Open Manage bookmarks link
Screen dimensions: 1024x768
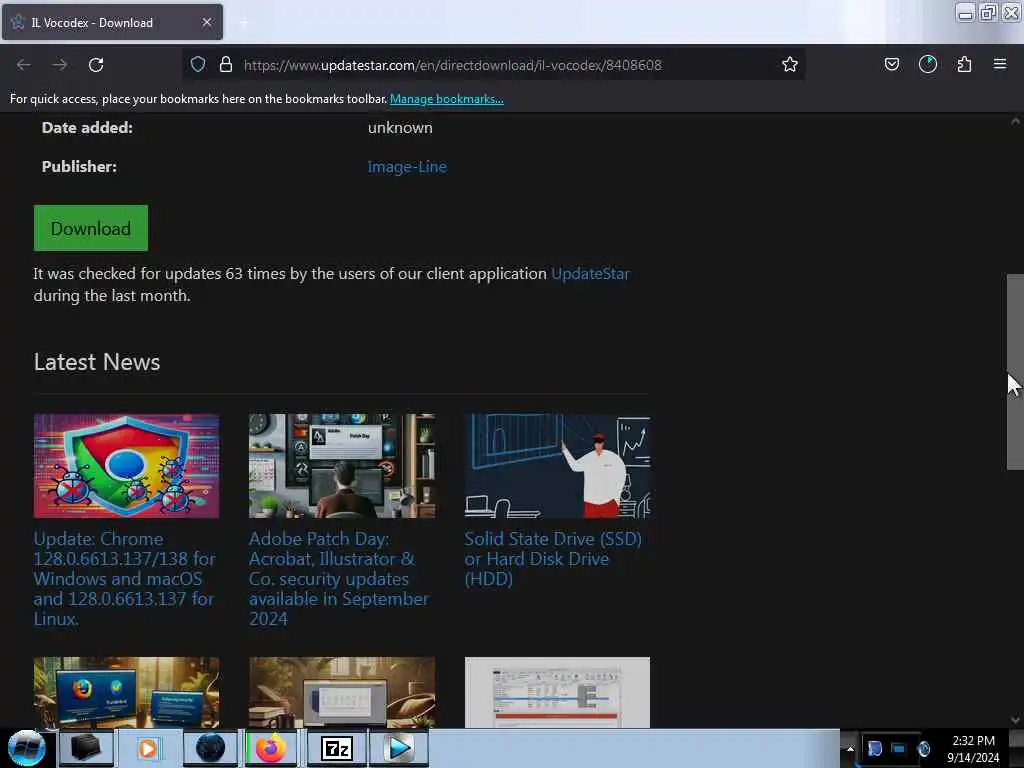(x=447, y=99)
